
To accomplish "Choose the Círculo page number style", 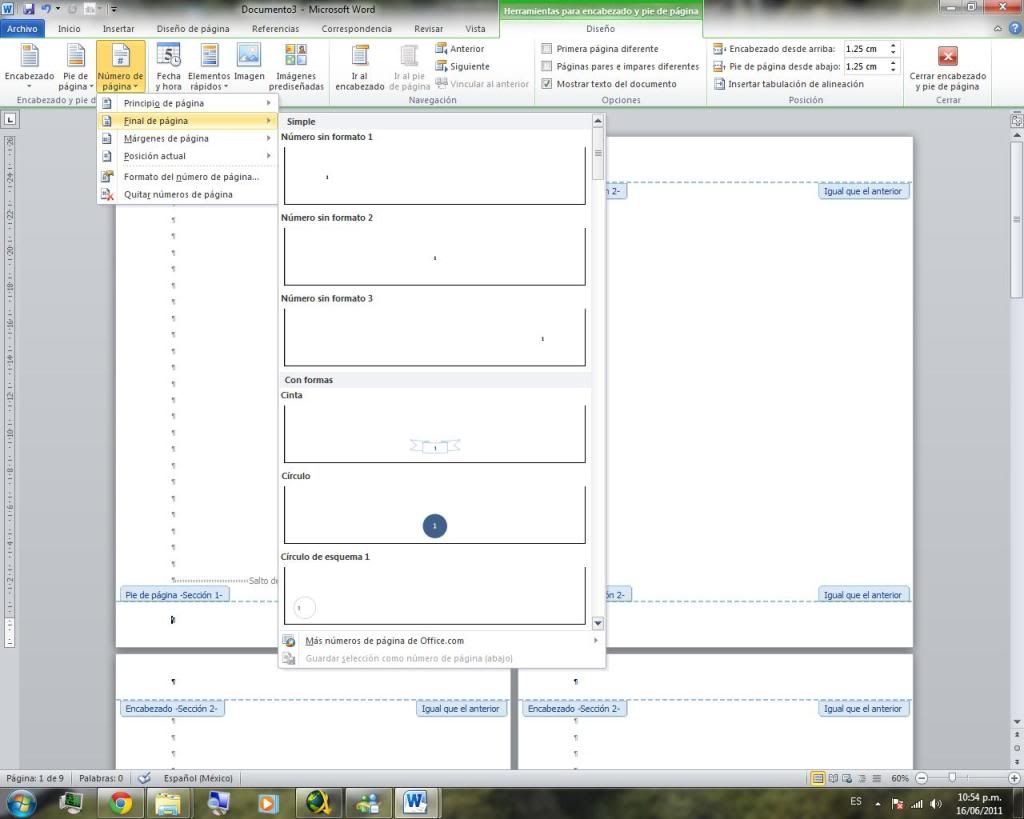I will (434, 515).
